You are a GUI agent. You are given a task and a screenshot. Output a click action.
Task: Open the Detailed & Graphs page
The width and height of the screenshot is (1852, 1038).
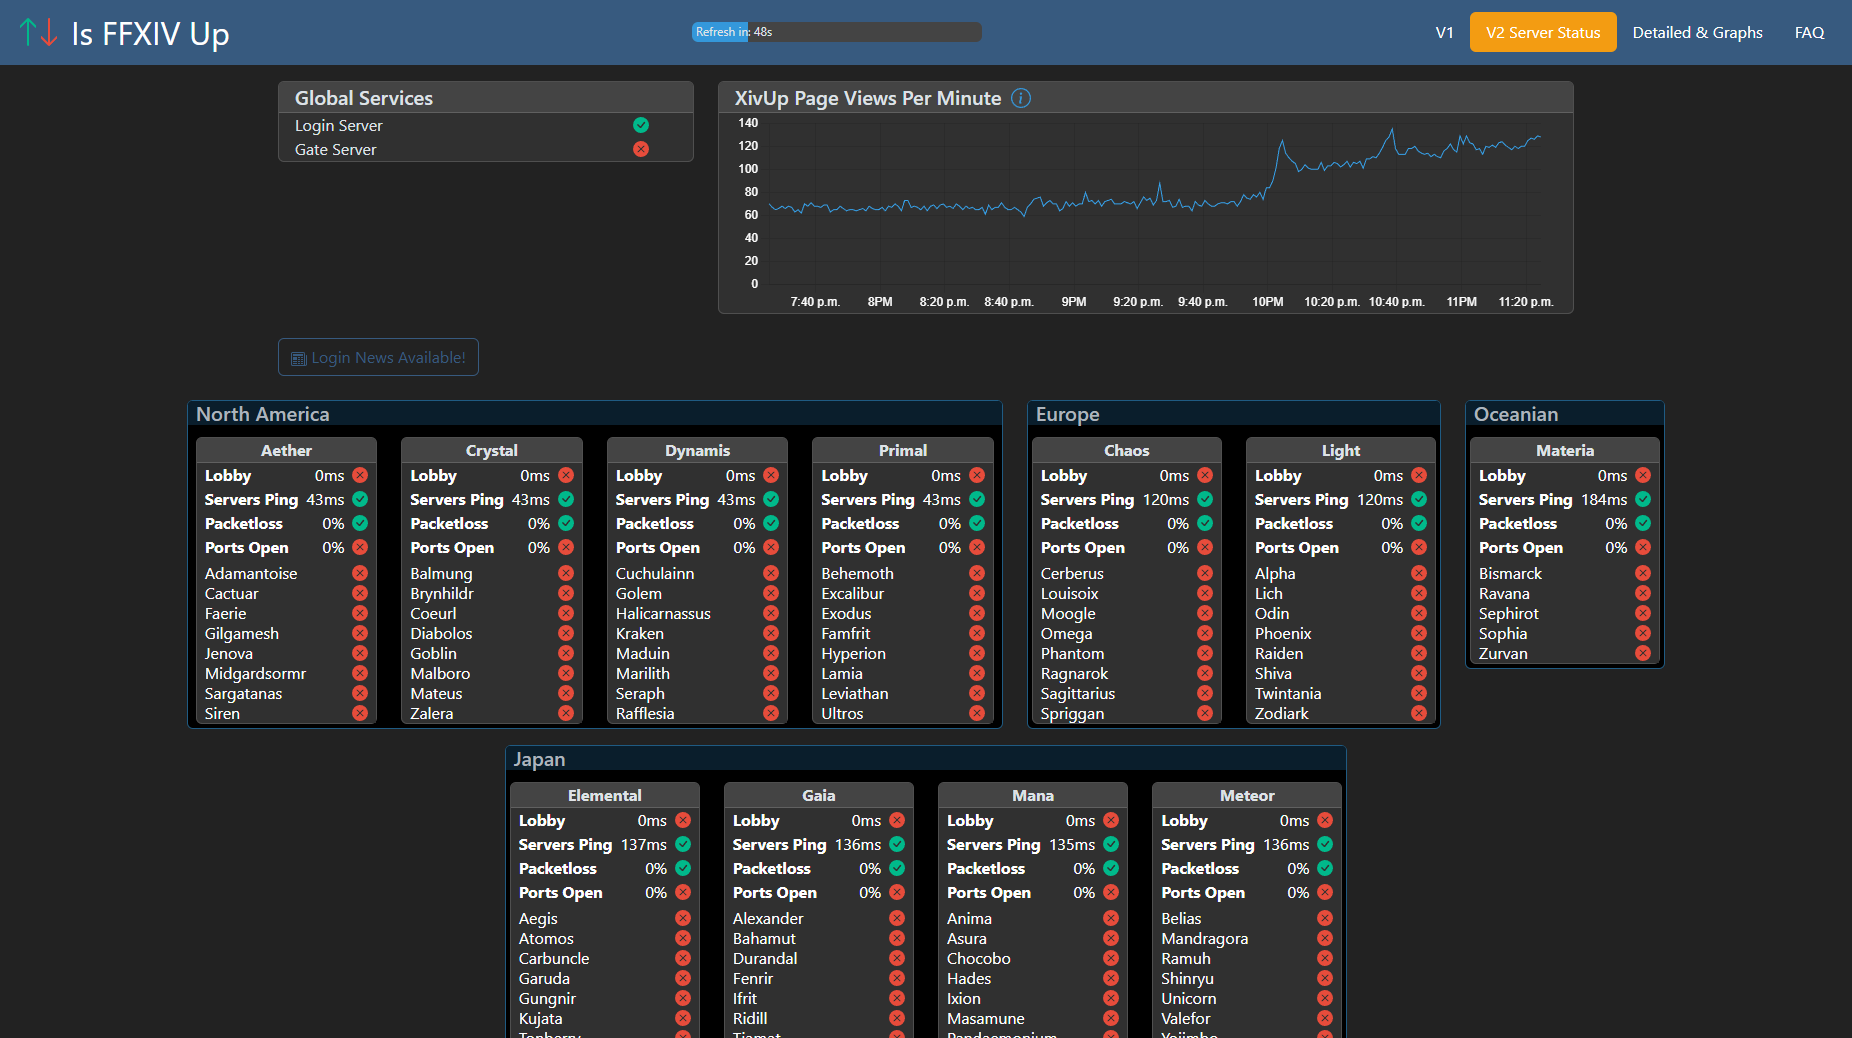[1698, 32]
